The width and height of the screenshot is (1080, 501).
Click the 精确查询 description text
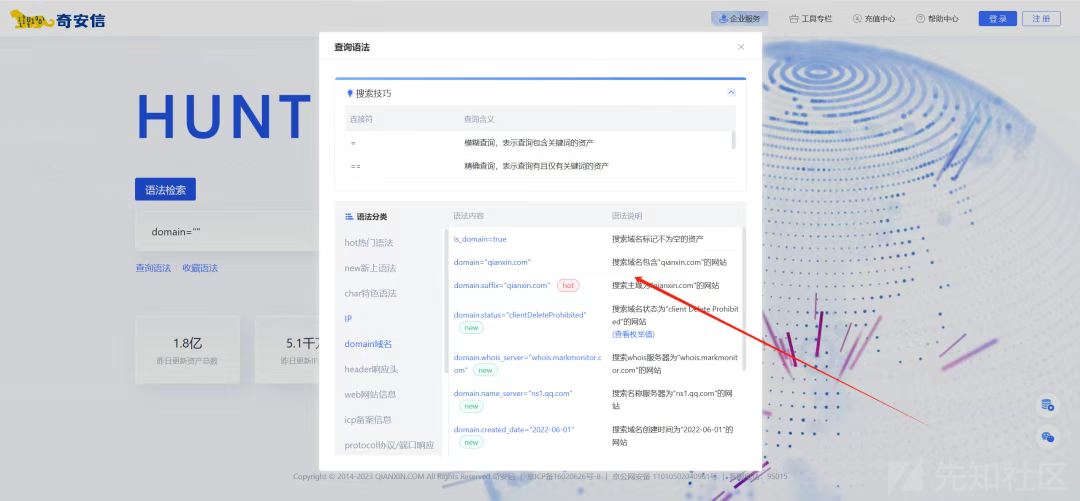[x=537, y=166]
